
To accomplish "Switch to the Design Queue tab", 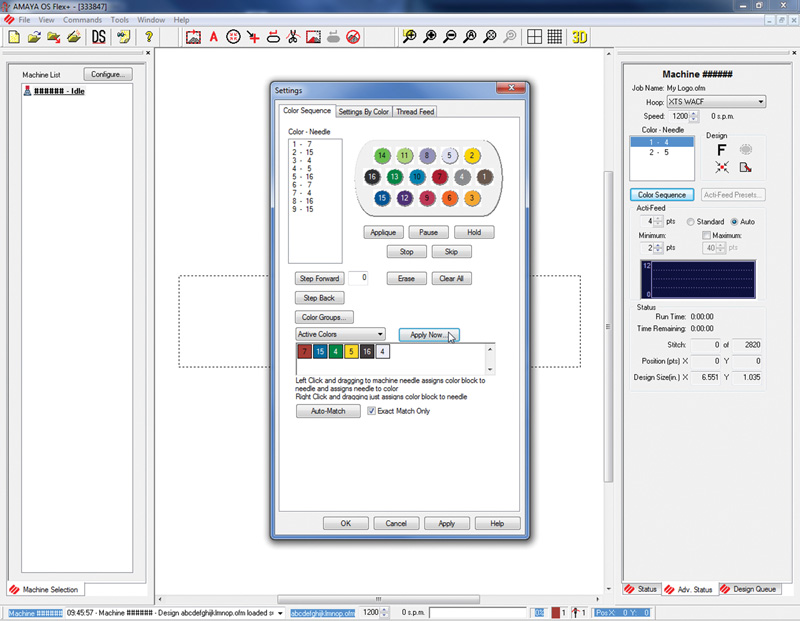I will 748,589.
